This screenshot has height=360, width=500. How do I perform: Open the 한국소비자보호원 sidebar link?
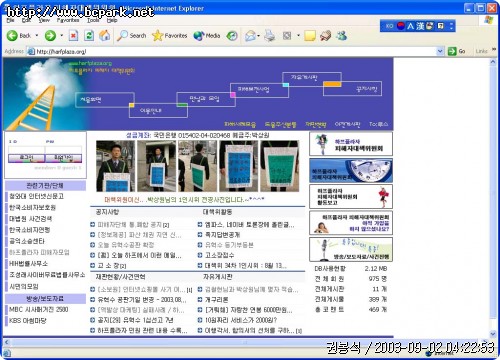click(x=32, y=207)
